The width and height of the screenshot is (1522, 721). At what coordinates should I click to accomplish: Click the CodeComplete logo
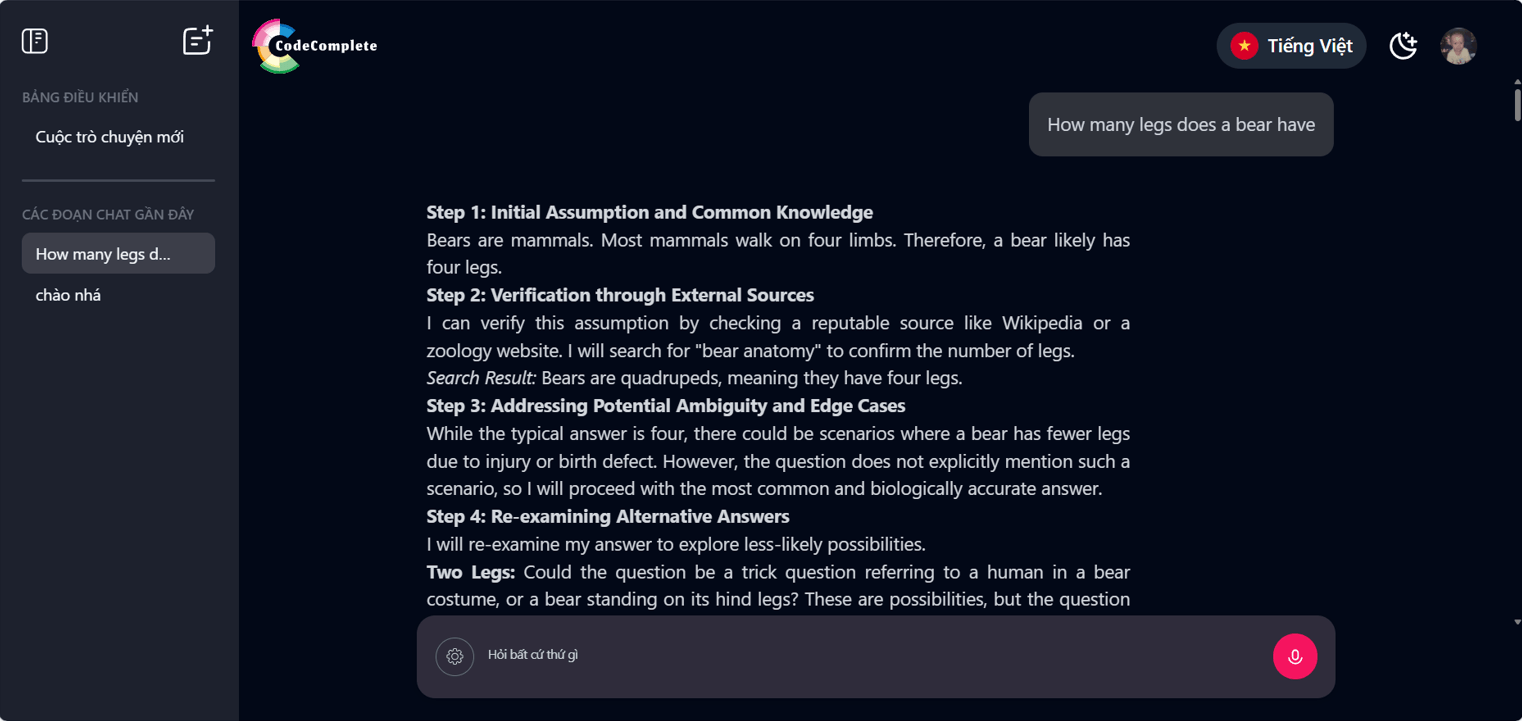pyautogui.click(x=315, y=46)
